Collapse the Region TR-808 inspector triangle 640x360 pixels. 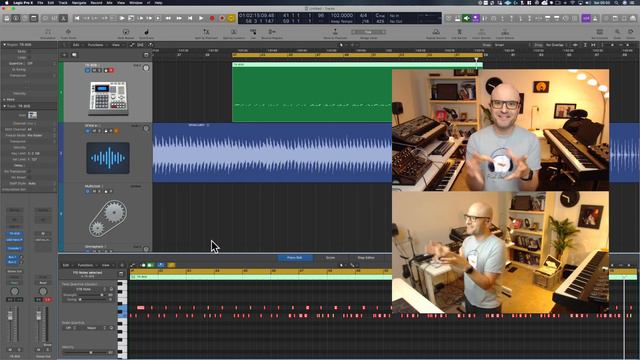[4, 44]
